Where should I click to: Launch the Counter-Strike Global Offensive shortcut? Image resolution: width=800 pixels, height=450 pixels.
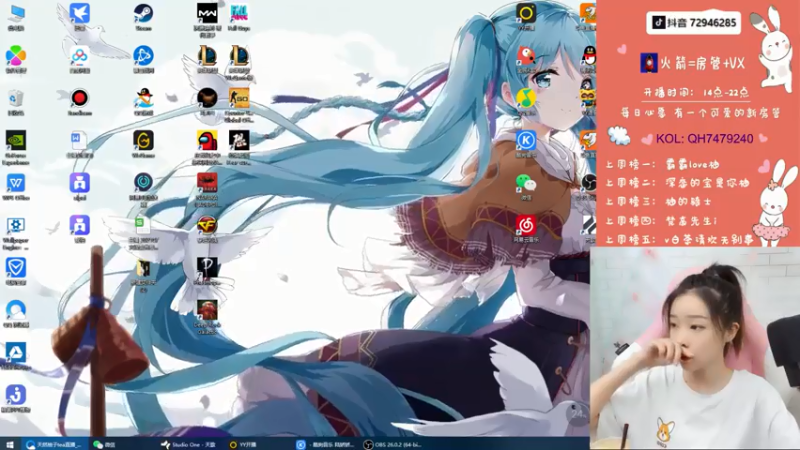tap(239, 105)
